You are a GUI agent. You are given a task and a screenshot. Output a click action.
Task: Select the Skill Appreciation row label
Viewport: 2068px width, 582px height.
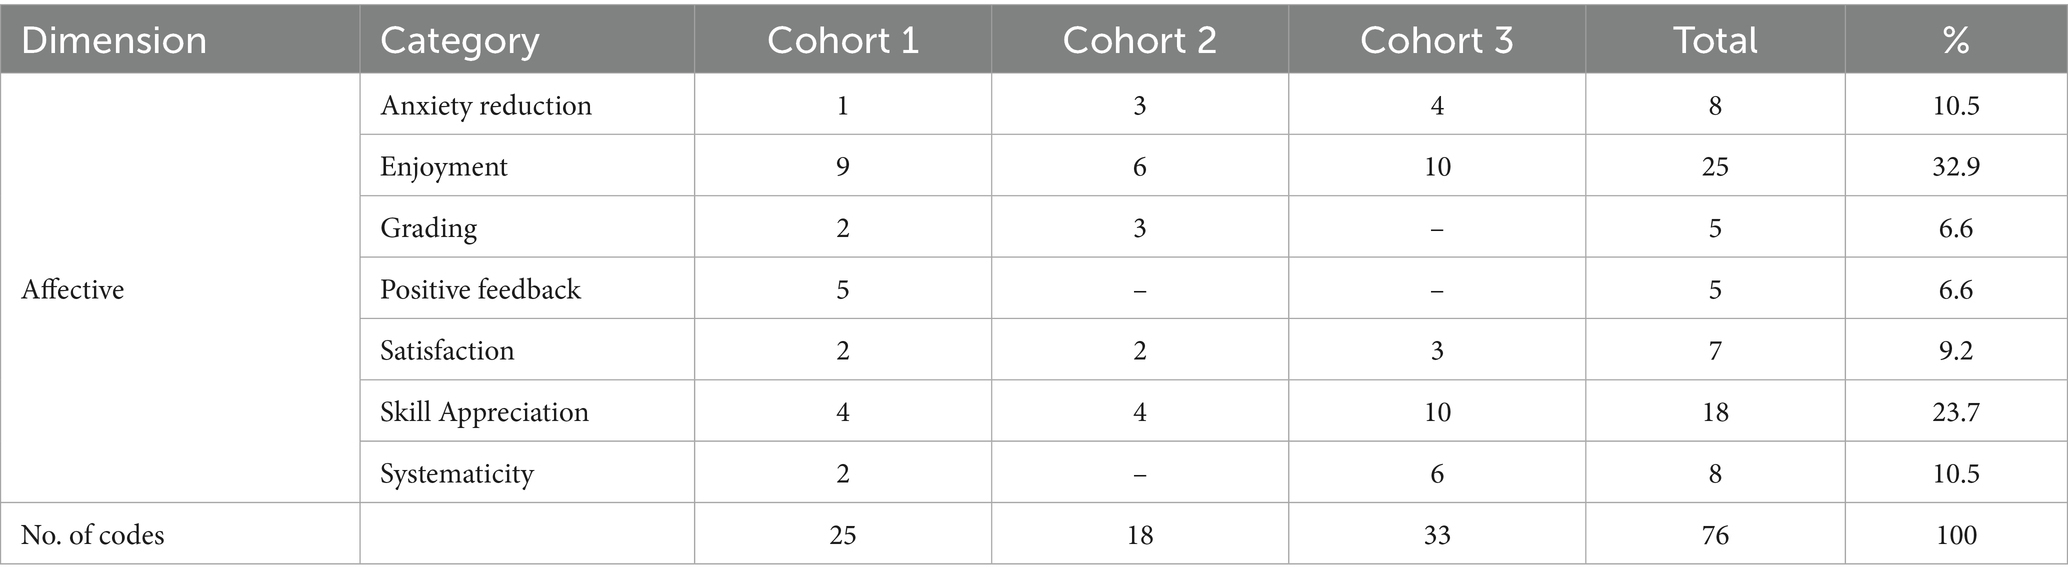click(x=484, y=412)
